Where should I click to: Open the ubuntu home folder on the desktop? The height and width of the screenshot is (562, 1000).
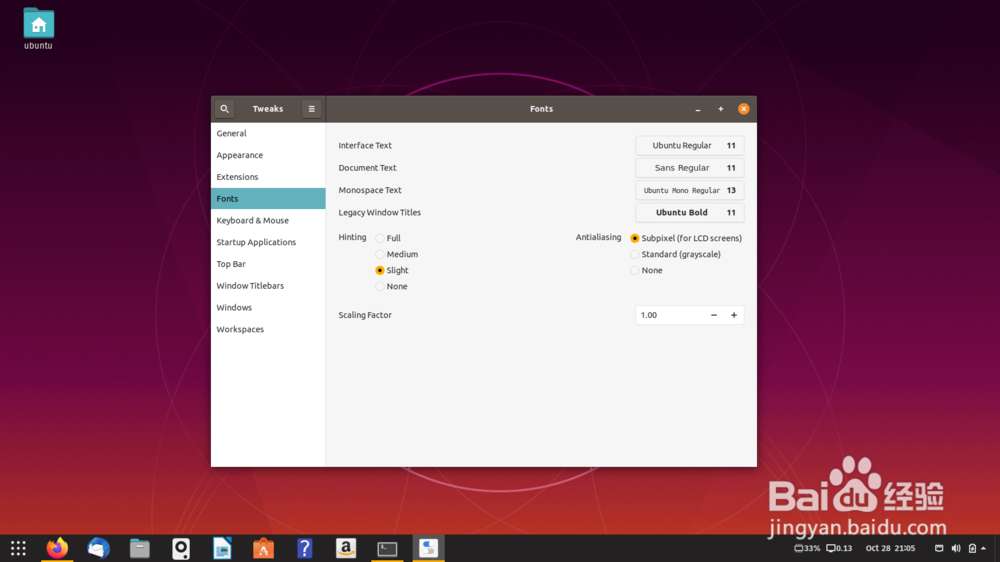click(38, 29)
